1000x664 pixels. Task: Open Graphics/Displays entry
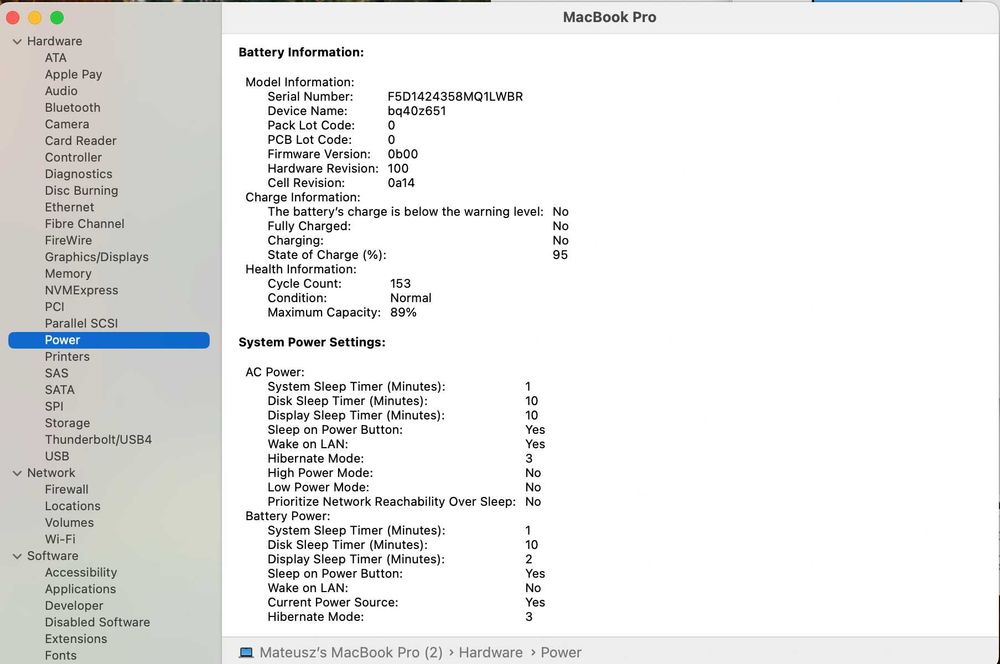[x=97, y=257]
